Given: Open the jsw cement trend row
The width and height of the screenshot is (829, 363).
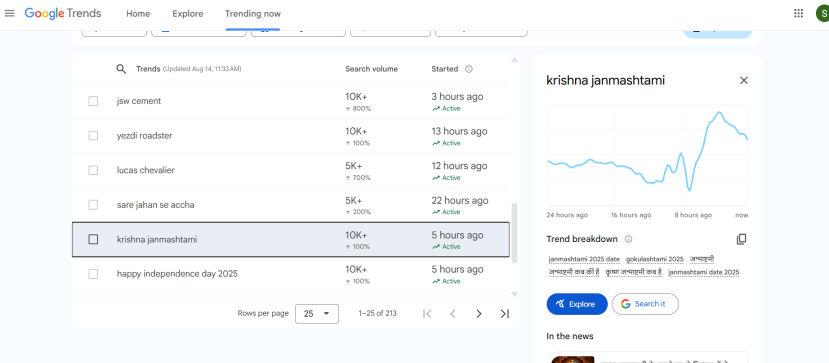Looking at the screenshot, I should [290, 101].
